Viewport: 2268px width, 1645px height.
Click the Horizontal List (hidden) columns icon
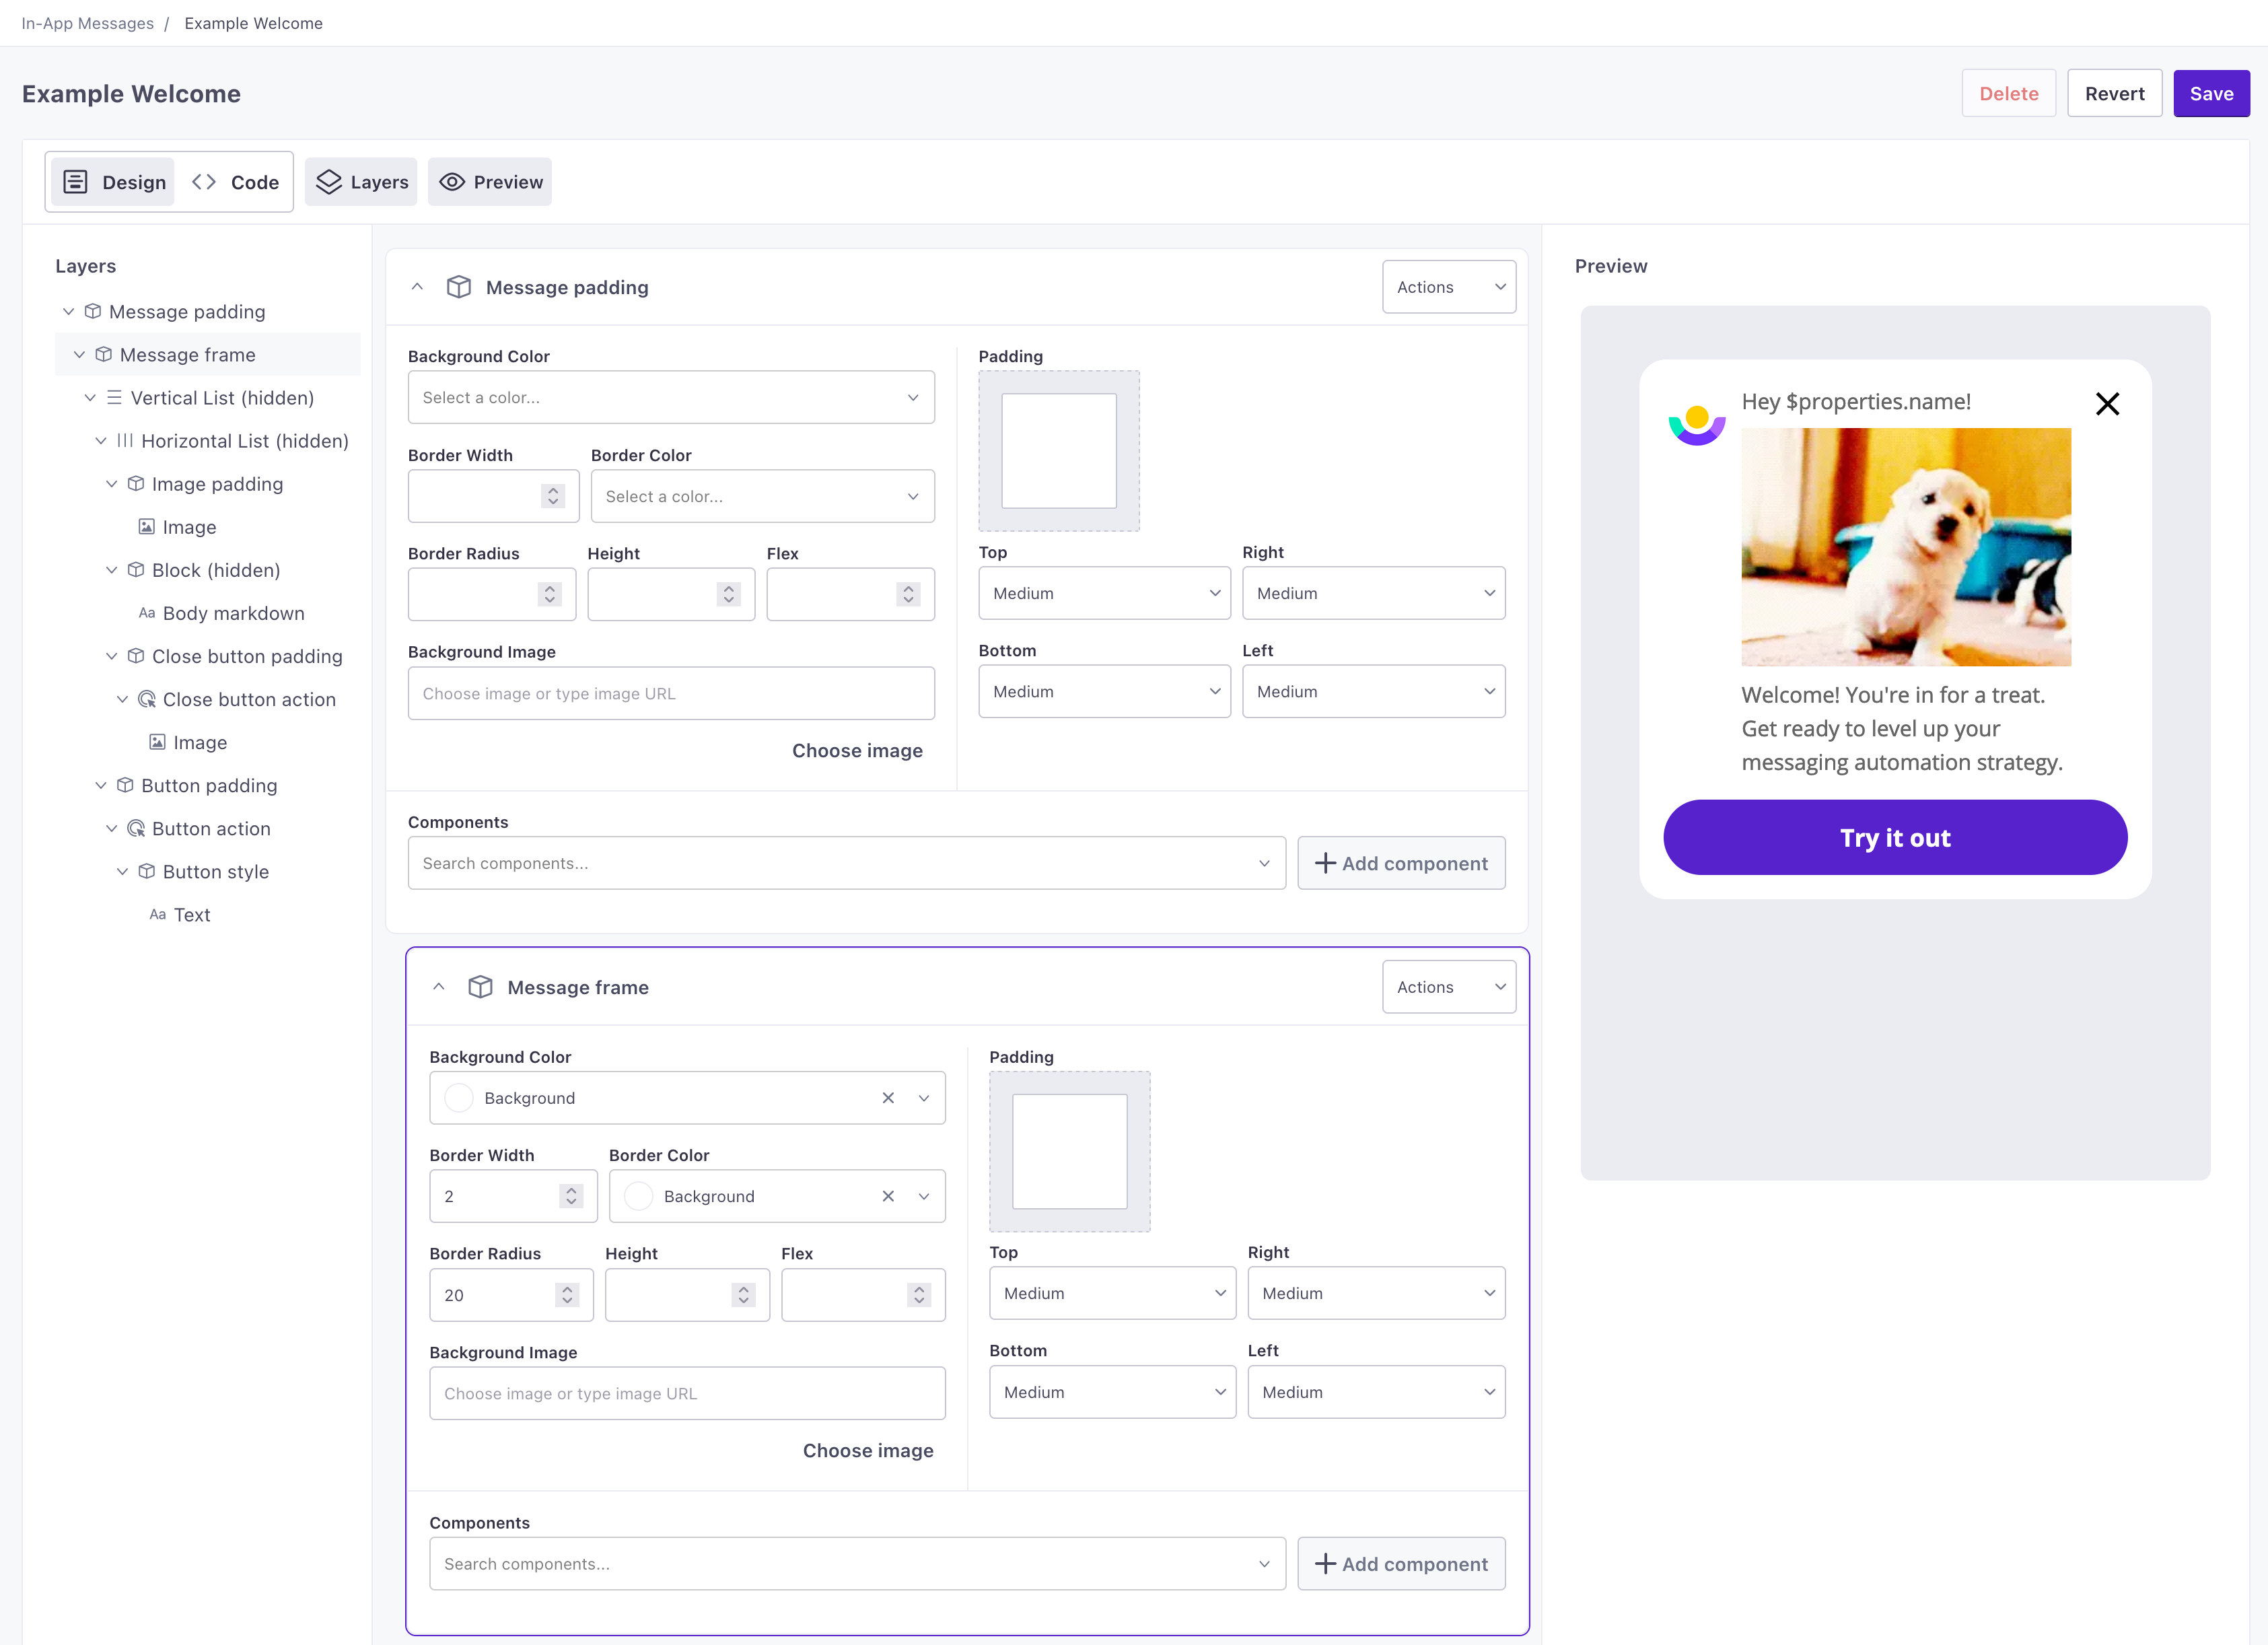tap(125, 440)
